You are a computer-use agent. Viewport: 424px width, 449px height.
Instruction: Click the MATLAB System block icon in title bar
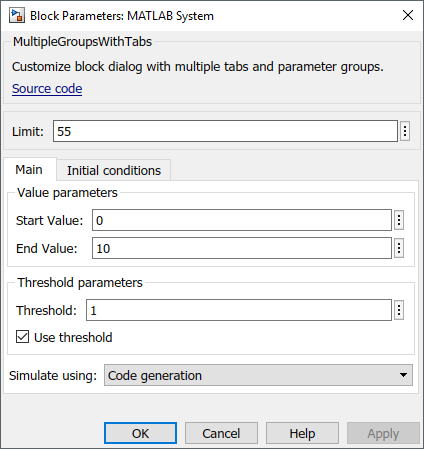click(17, 16)
